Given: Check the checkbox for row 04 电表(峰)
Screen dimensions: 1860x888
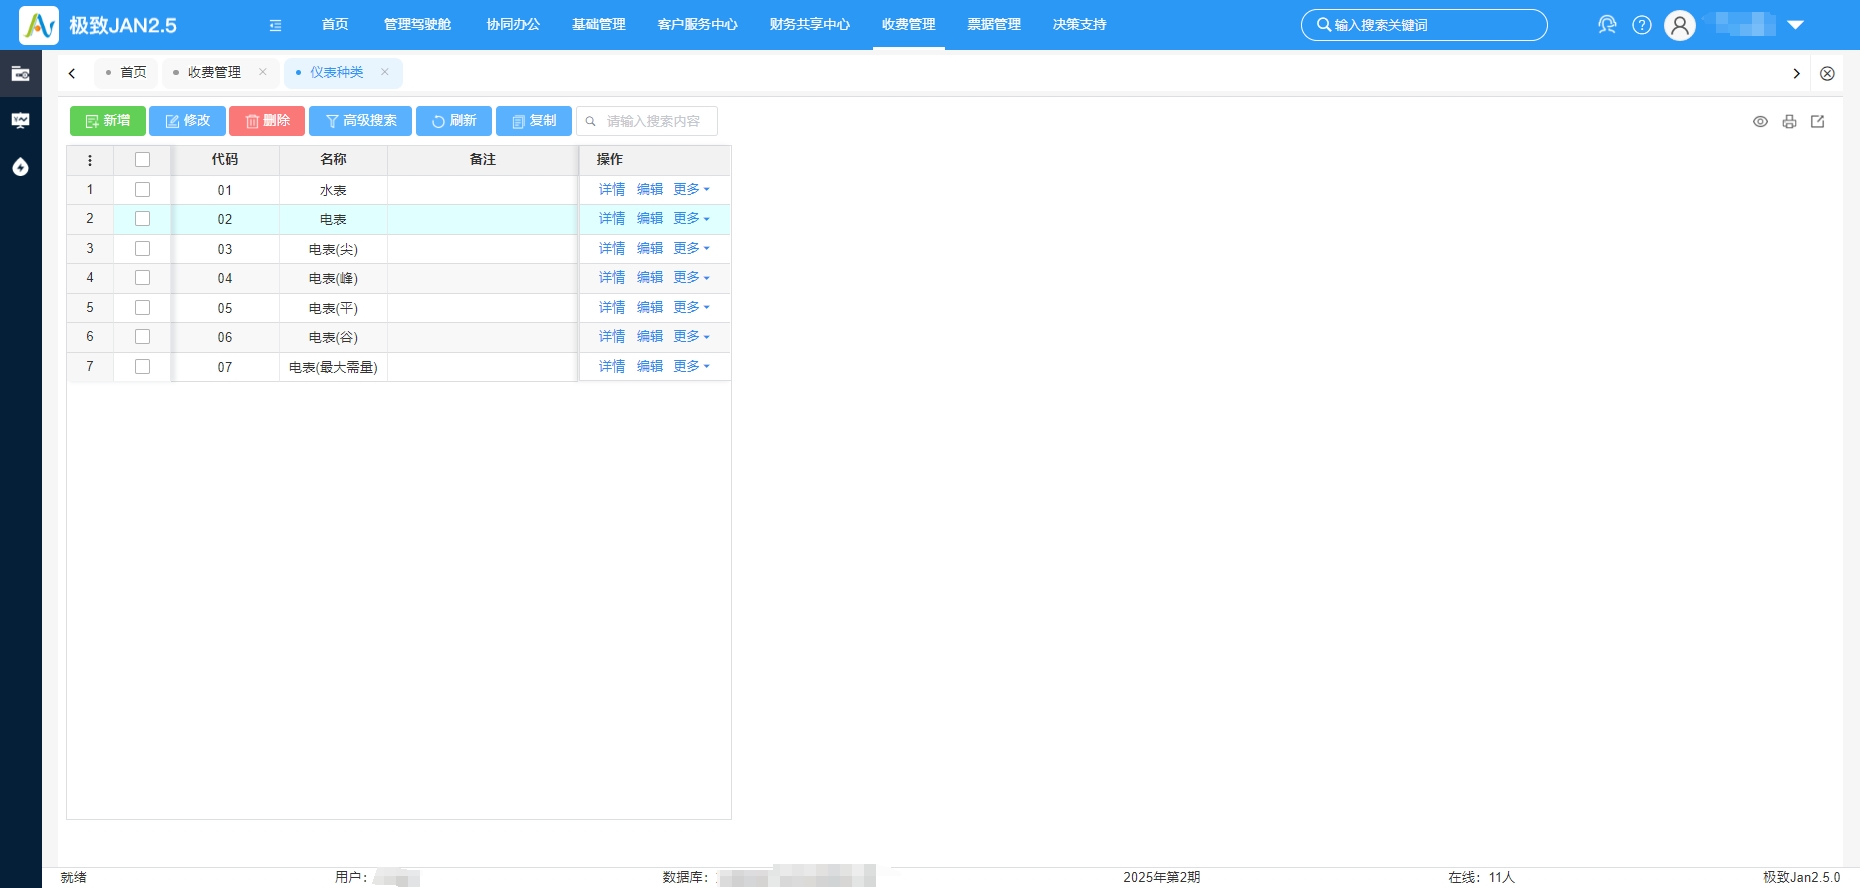Looking at the screenshot, I should coord(142,278).
